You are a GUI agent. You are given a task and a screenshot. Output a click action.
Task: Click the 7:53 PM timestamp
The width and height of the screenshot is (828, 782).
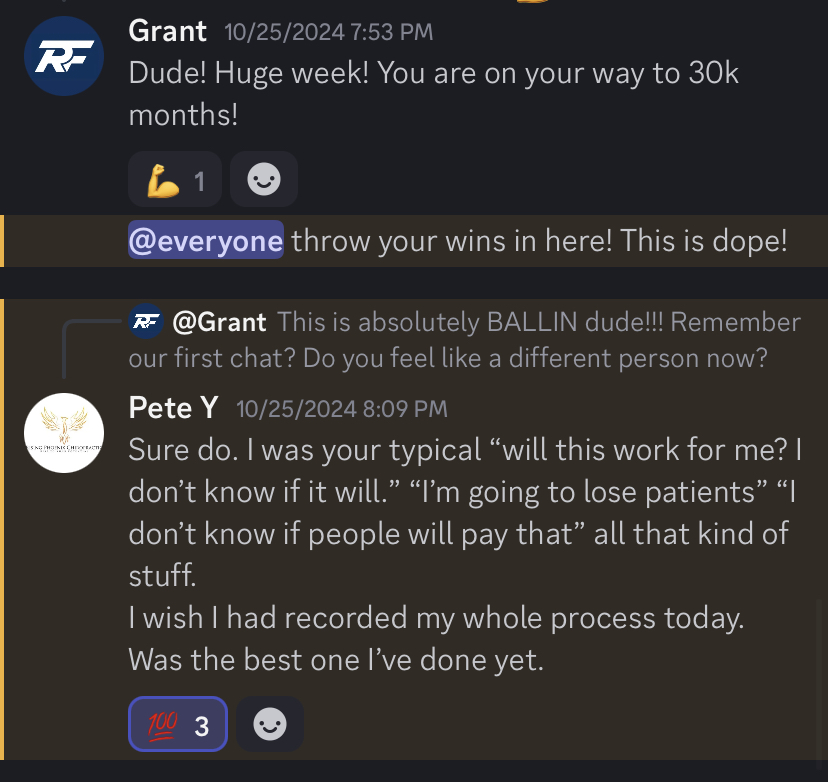point(328,32)
